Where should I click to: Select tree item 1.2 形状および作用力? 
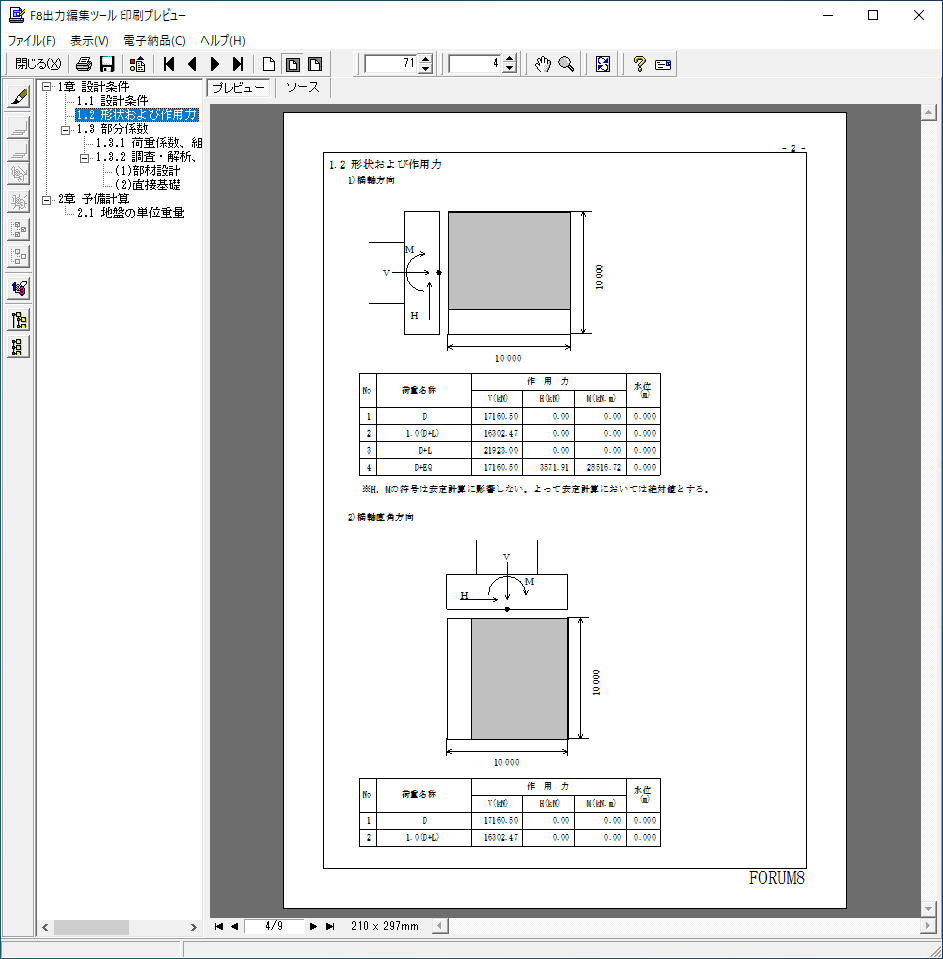point(137,115)
